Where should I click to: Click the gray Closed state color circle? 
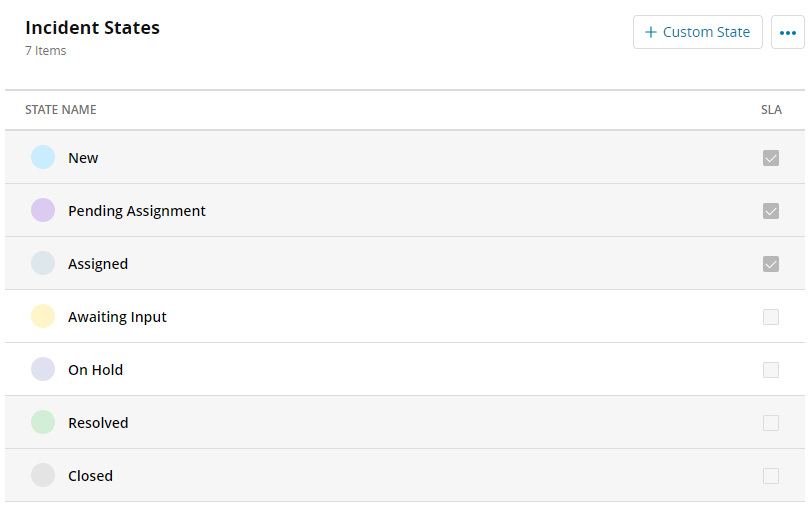[43, 475]
